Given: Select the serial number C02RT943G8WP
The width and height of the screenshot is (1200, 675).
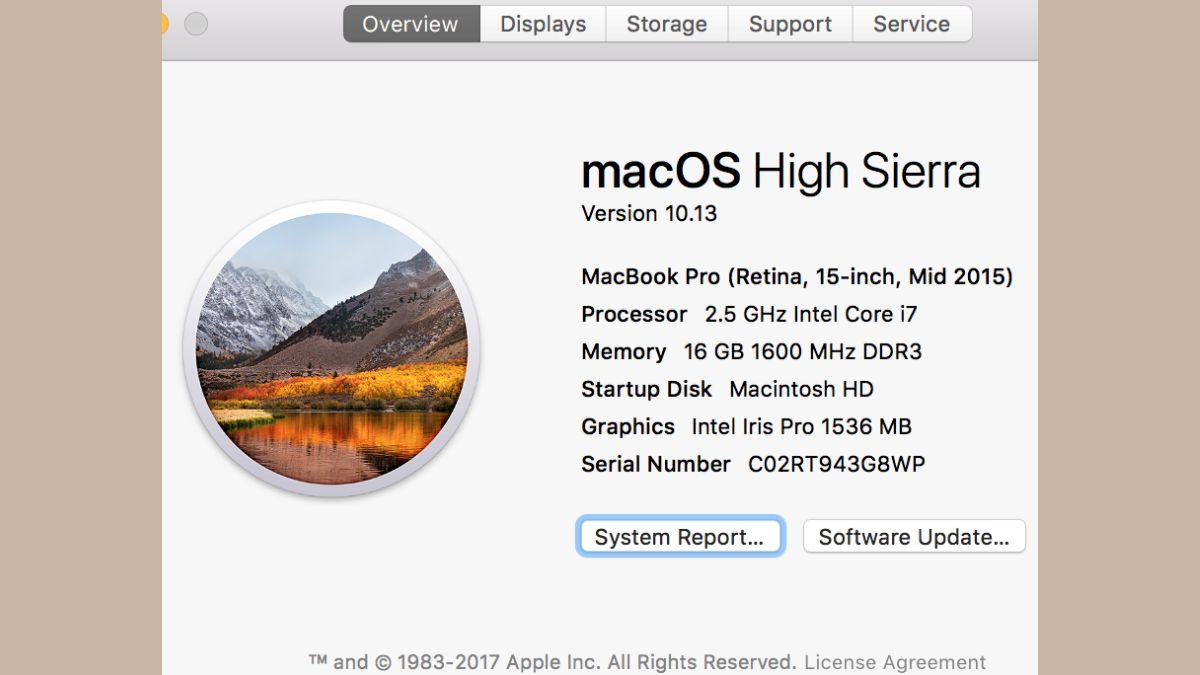Looking at the screenshot, I should [837, 464].
